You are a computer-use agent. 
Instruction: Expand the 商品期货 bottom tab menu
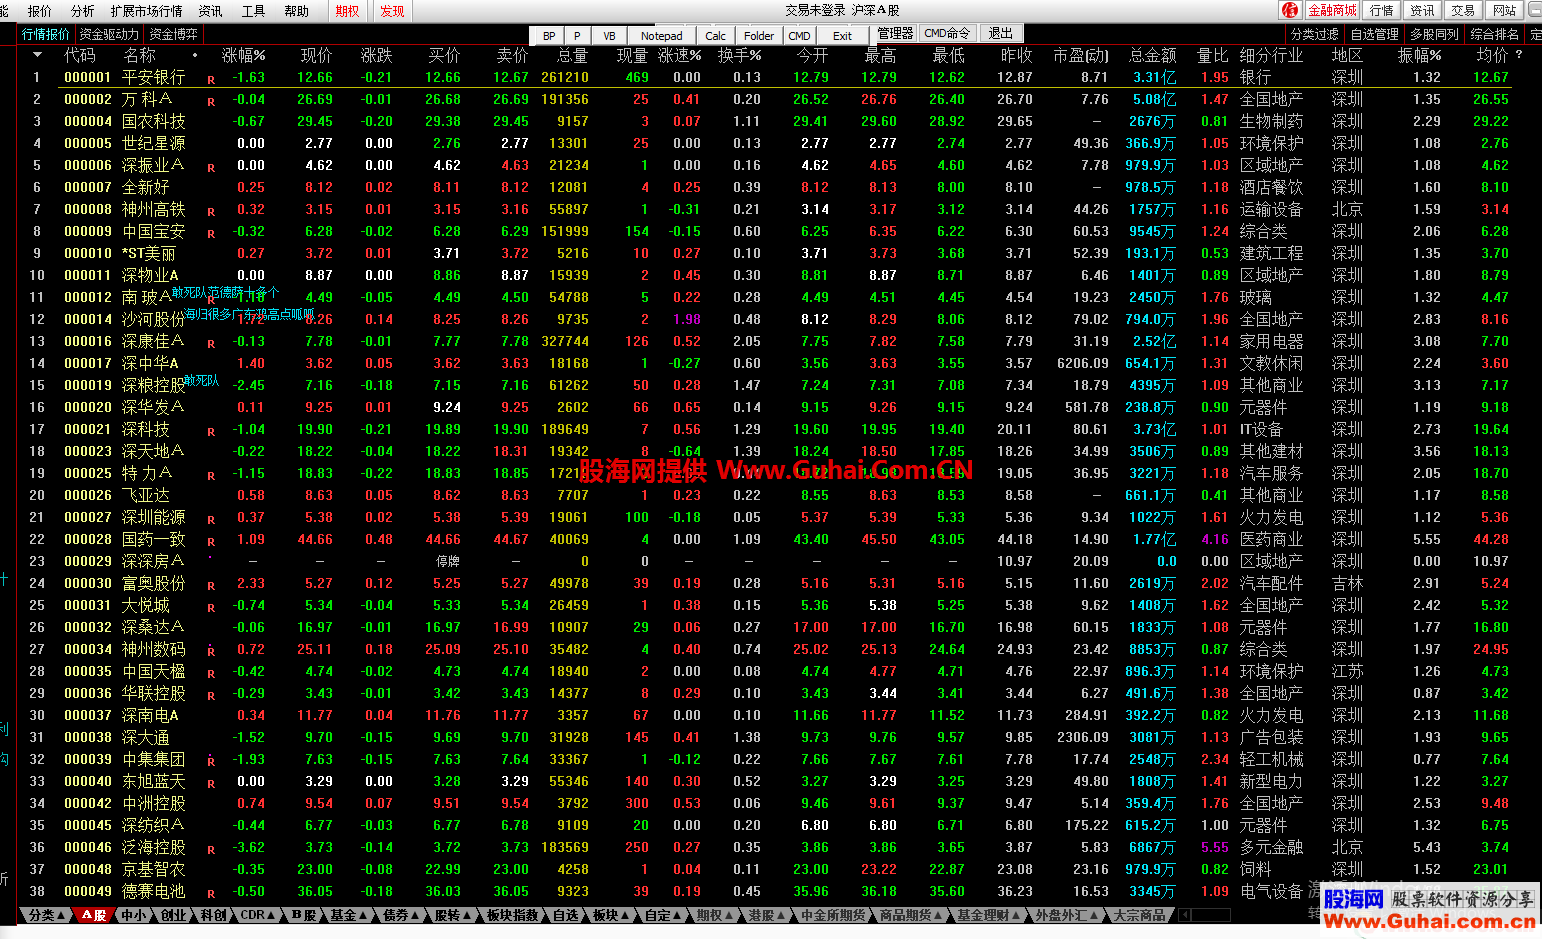click(x=910, y=915)
